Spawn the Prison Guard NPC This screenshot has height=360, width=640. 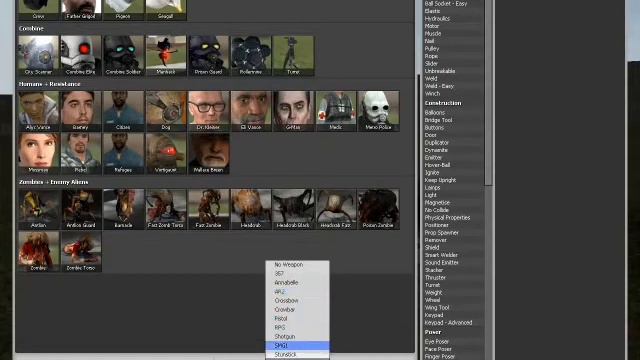(208, 56)
